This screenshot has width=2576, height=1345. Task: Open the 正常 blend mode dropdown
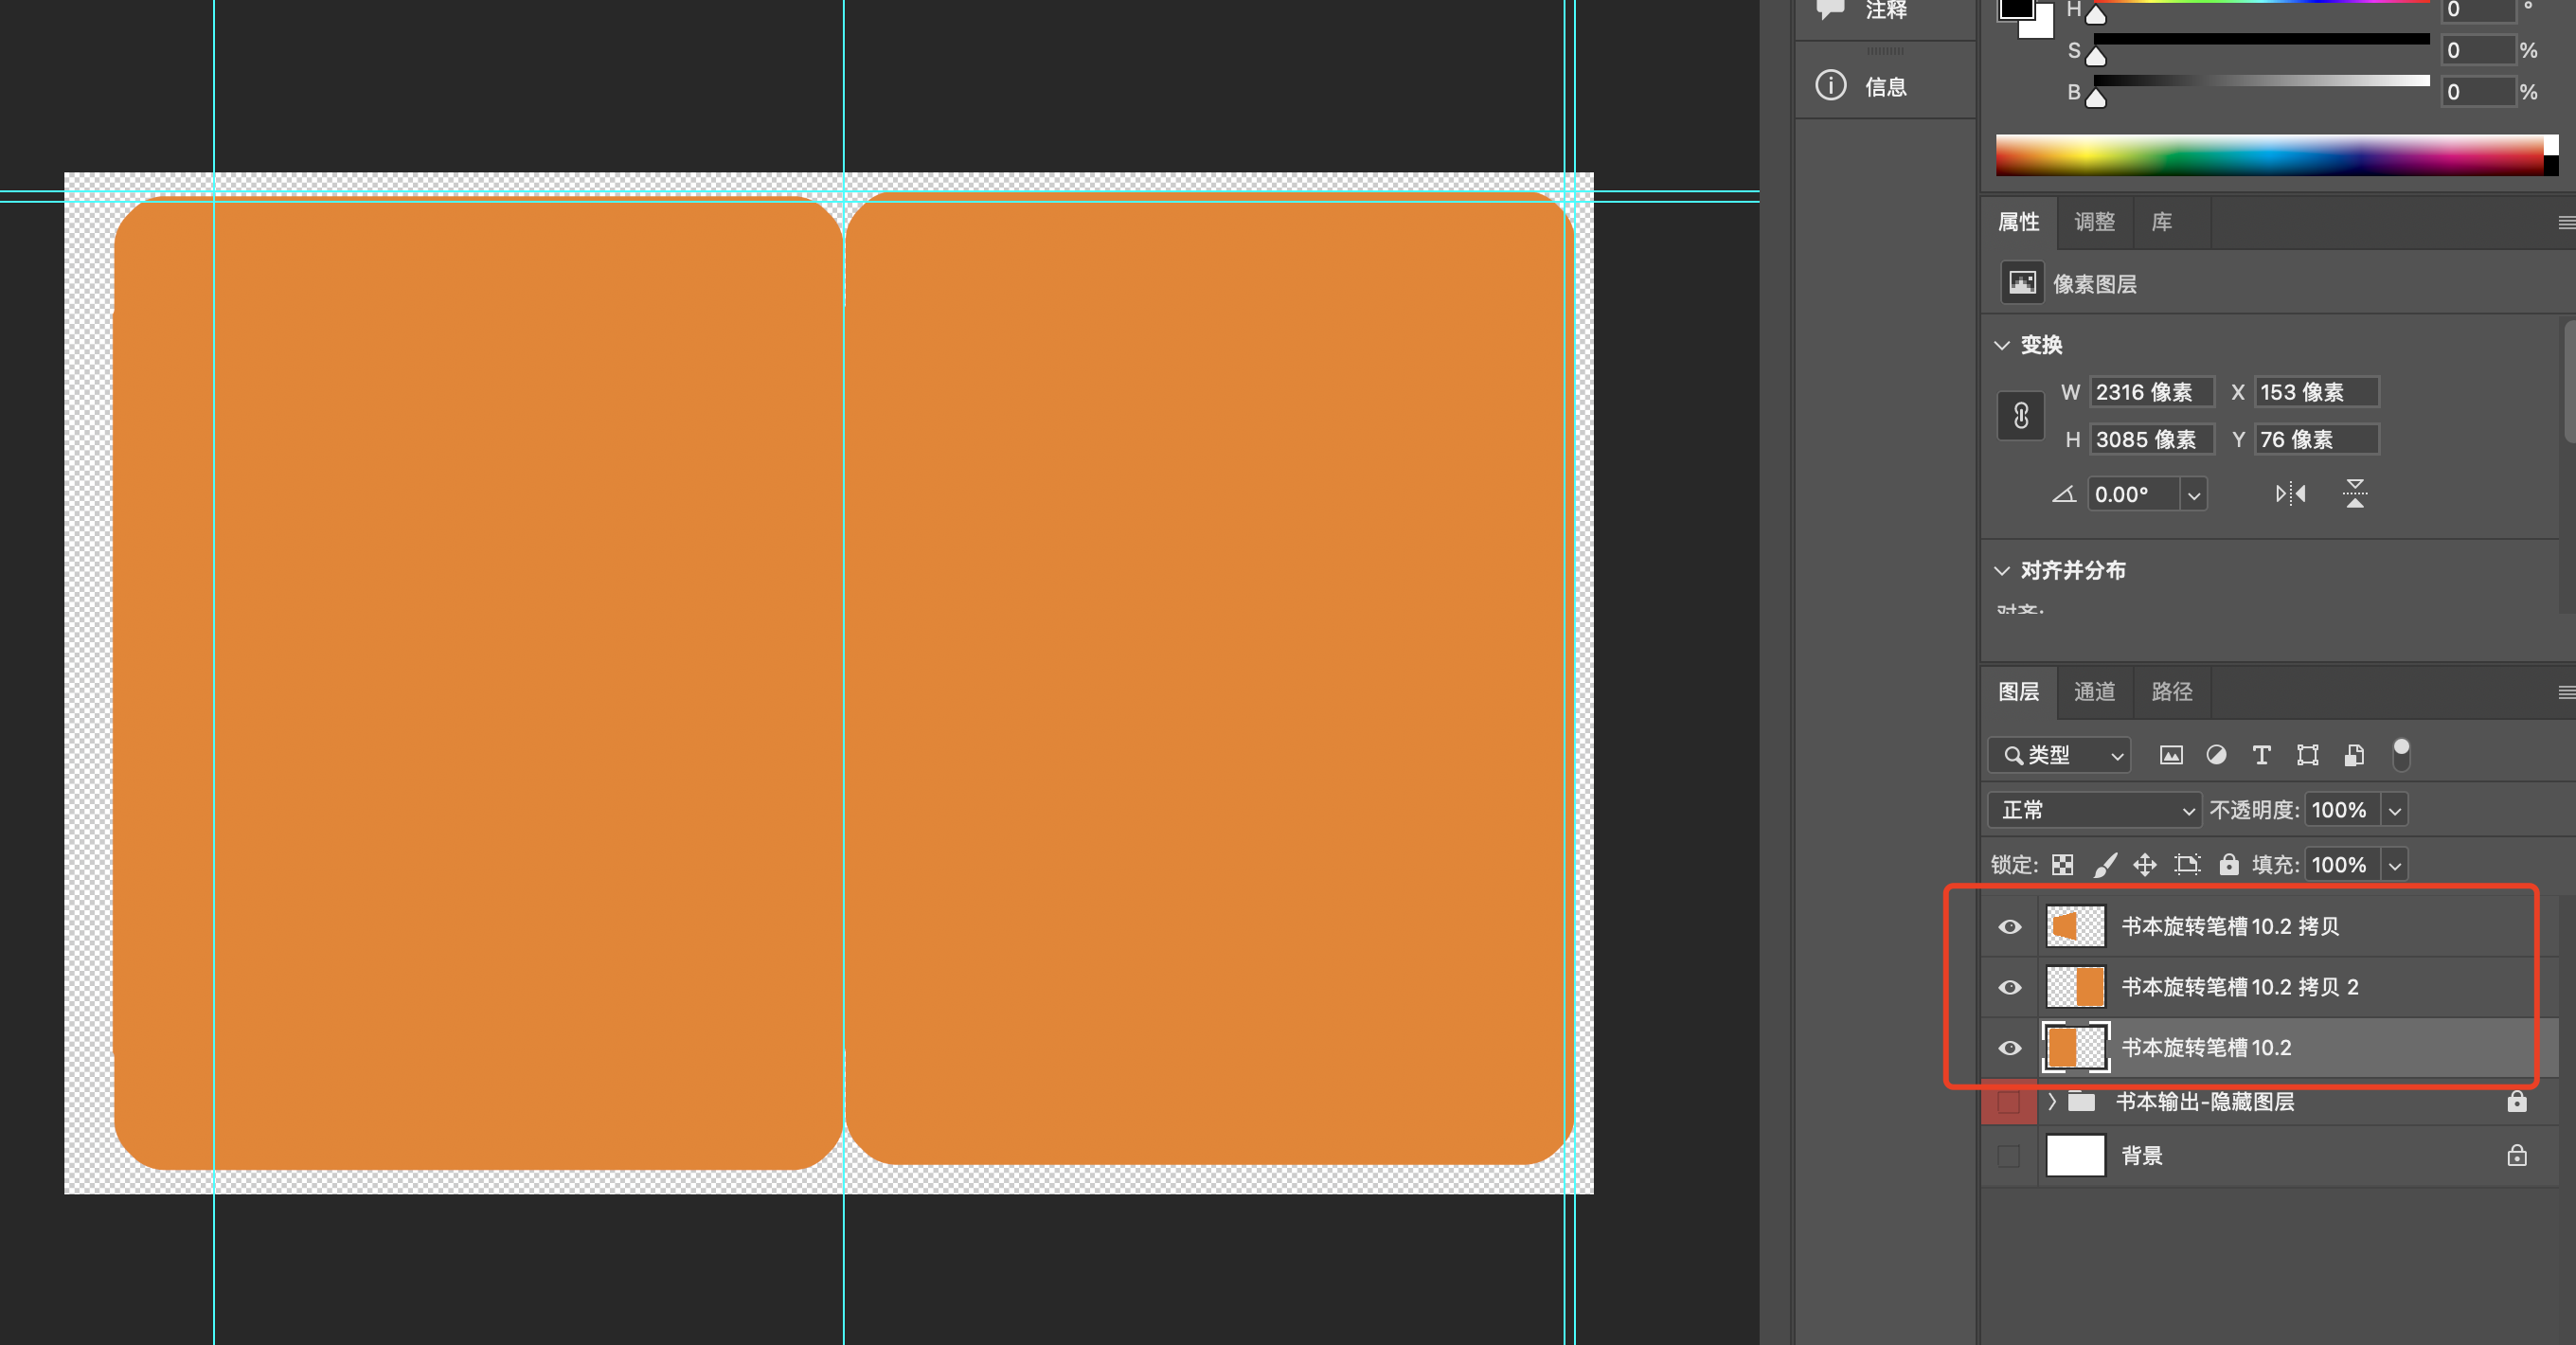coord(2095,810)
